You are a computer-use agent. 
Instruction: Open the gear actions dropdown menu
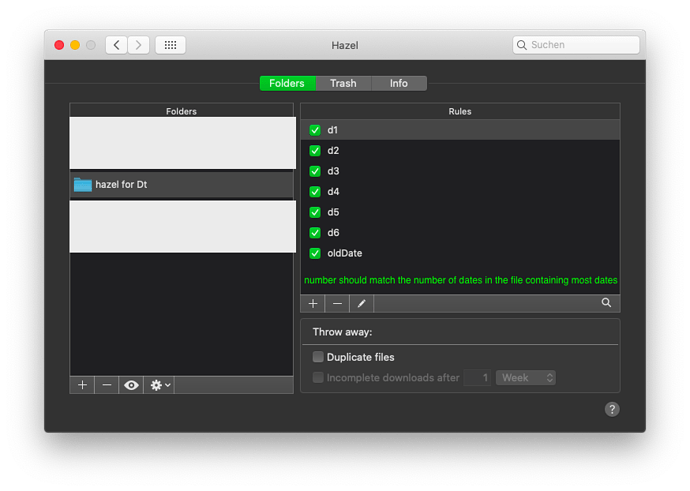tap(159, 385)
